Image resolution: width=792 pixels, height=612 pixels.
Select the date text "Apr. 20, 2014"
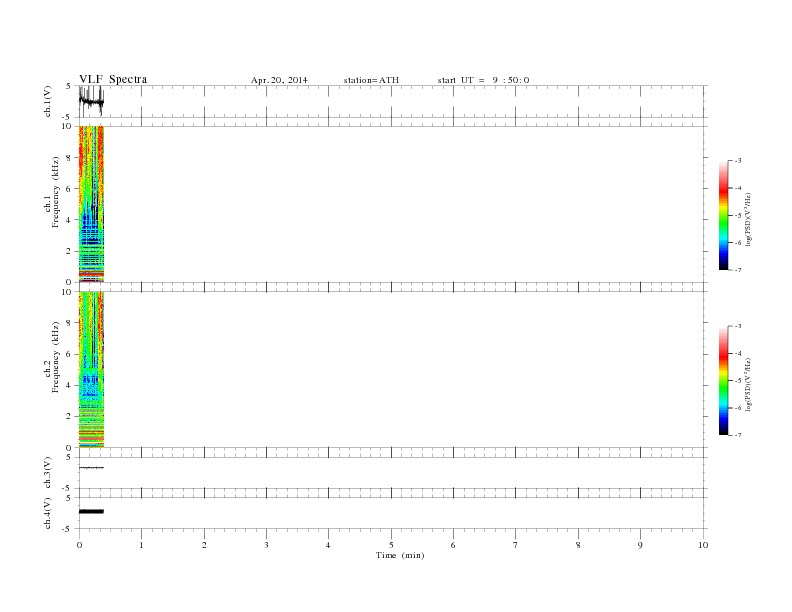click(x=279, y=80)
